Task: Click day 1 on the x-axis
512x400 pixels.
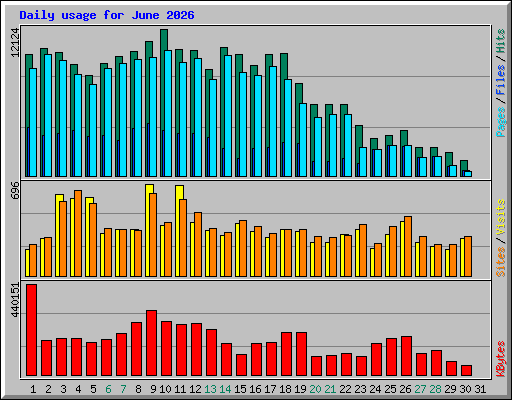Action: click(x=33, y=389)
